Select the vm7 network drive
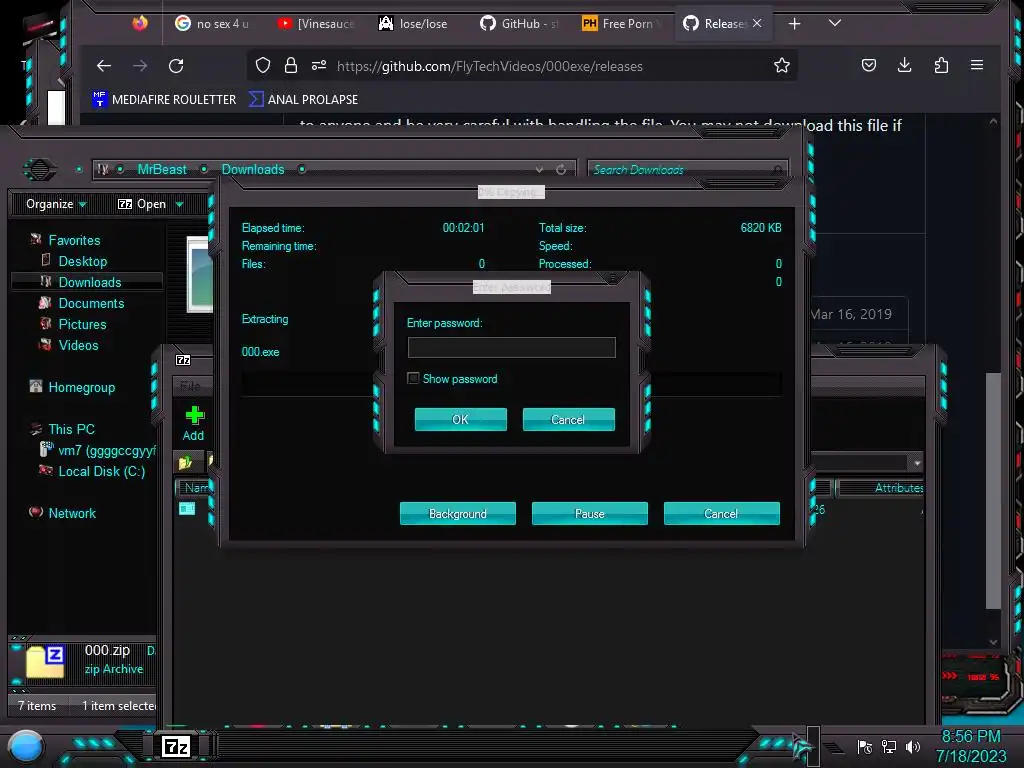The height and width of the screenshot is (768, 1024). coord(98,450)
